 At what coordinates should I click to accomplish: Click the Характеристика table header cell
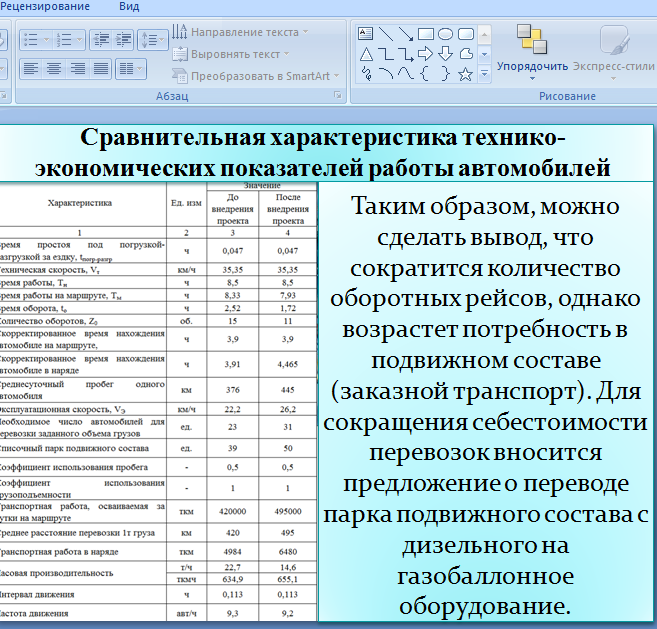pos(80,203)
